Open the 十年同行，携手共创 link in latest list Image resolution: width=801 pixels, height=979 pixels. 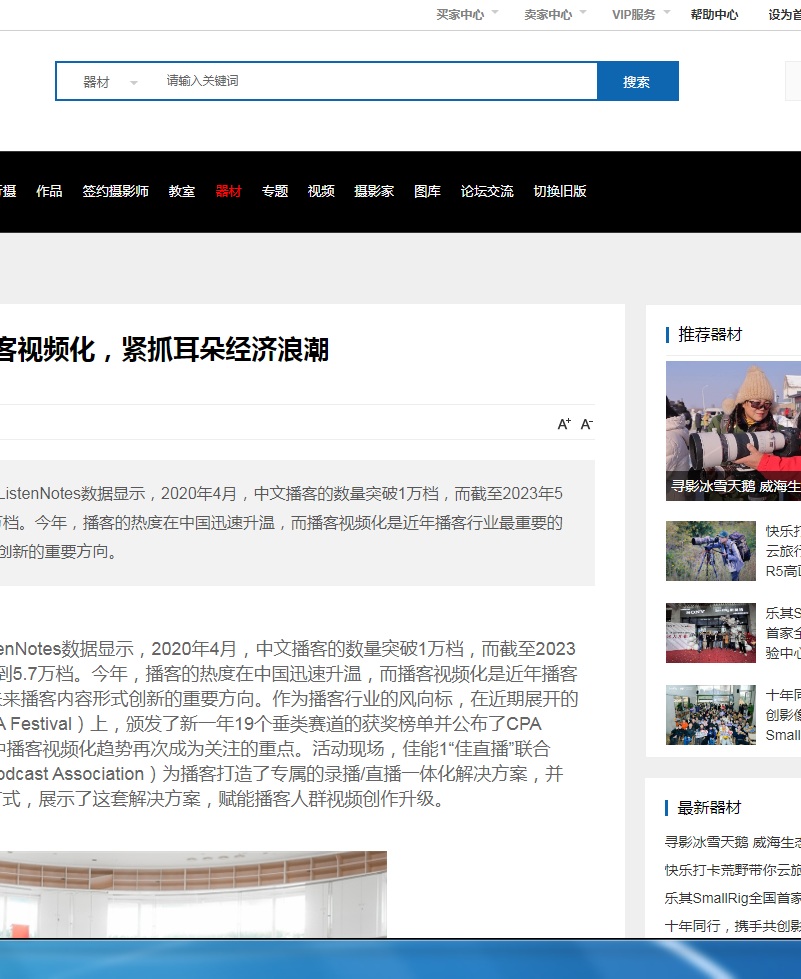(732, 926)
